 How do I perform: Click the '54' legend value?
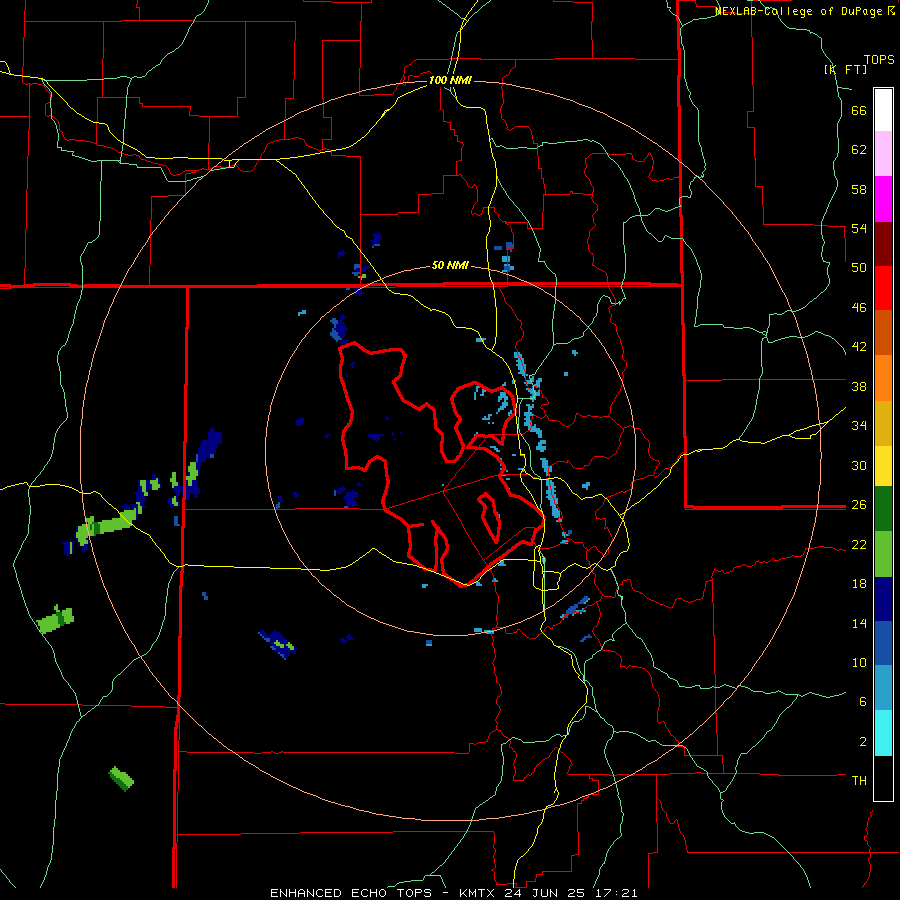coord(859,228)
